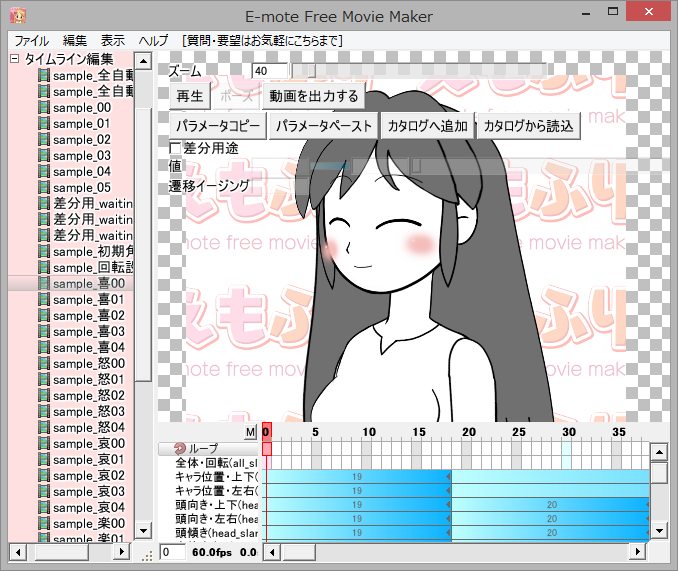Click the film icon beside sample_哀00
This screenshot has height=571, width=678.
[44, 443]
